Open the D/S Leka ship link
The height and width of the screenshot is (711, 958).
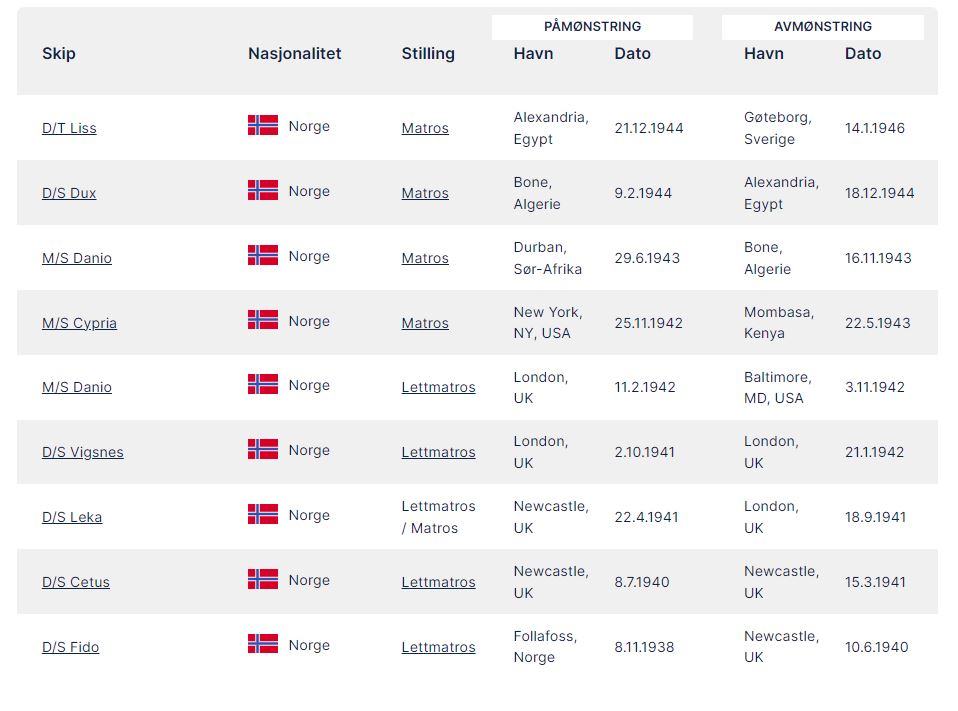pos(72,517)
